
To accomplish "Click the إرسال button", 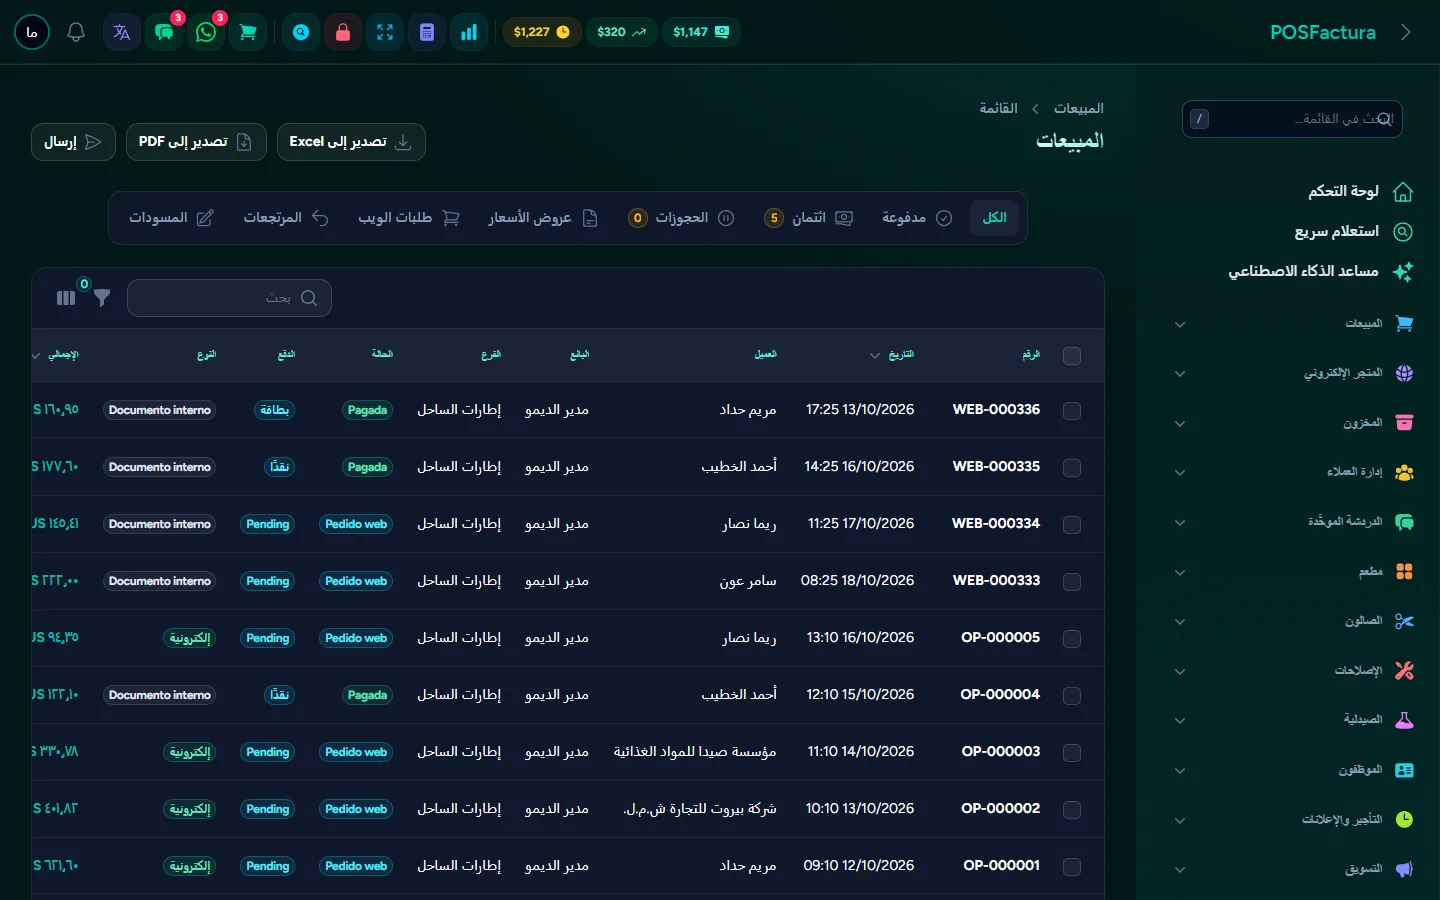I will click(x=73, y=142).
